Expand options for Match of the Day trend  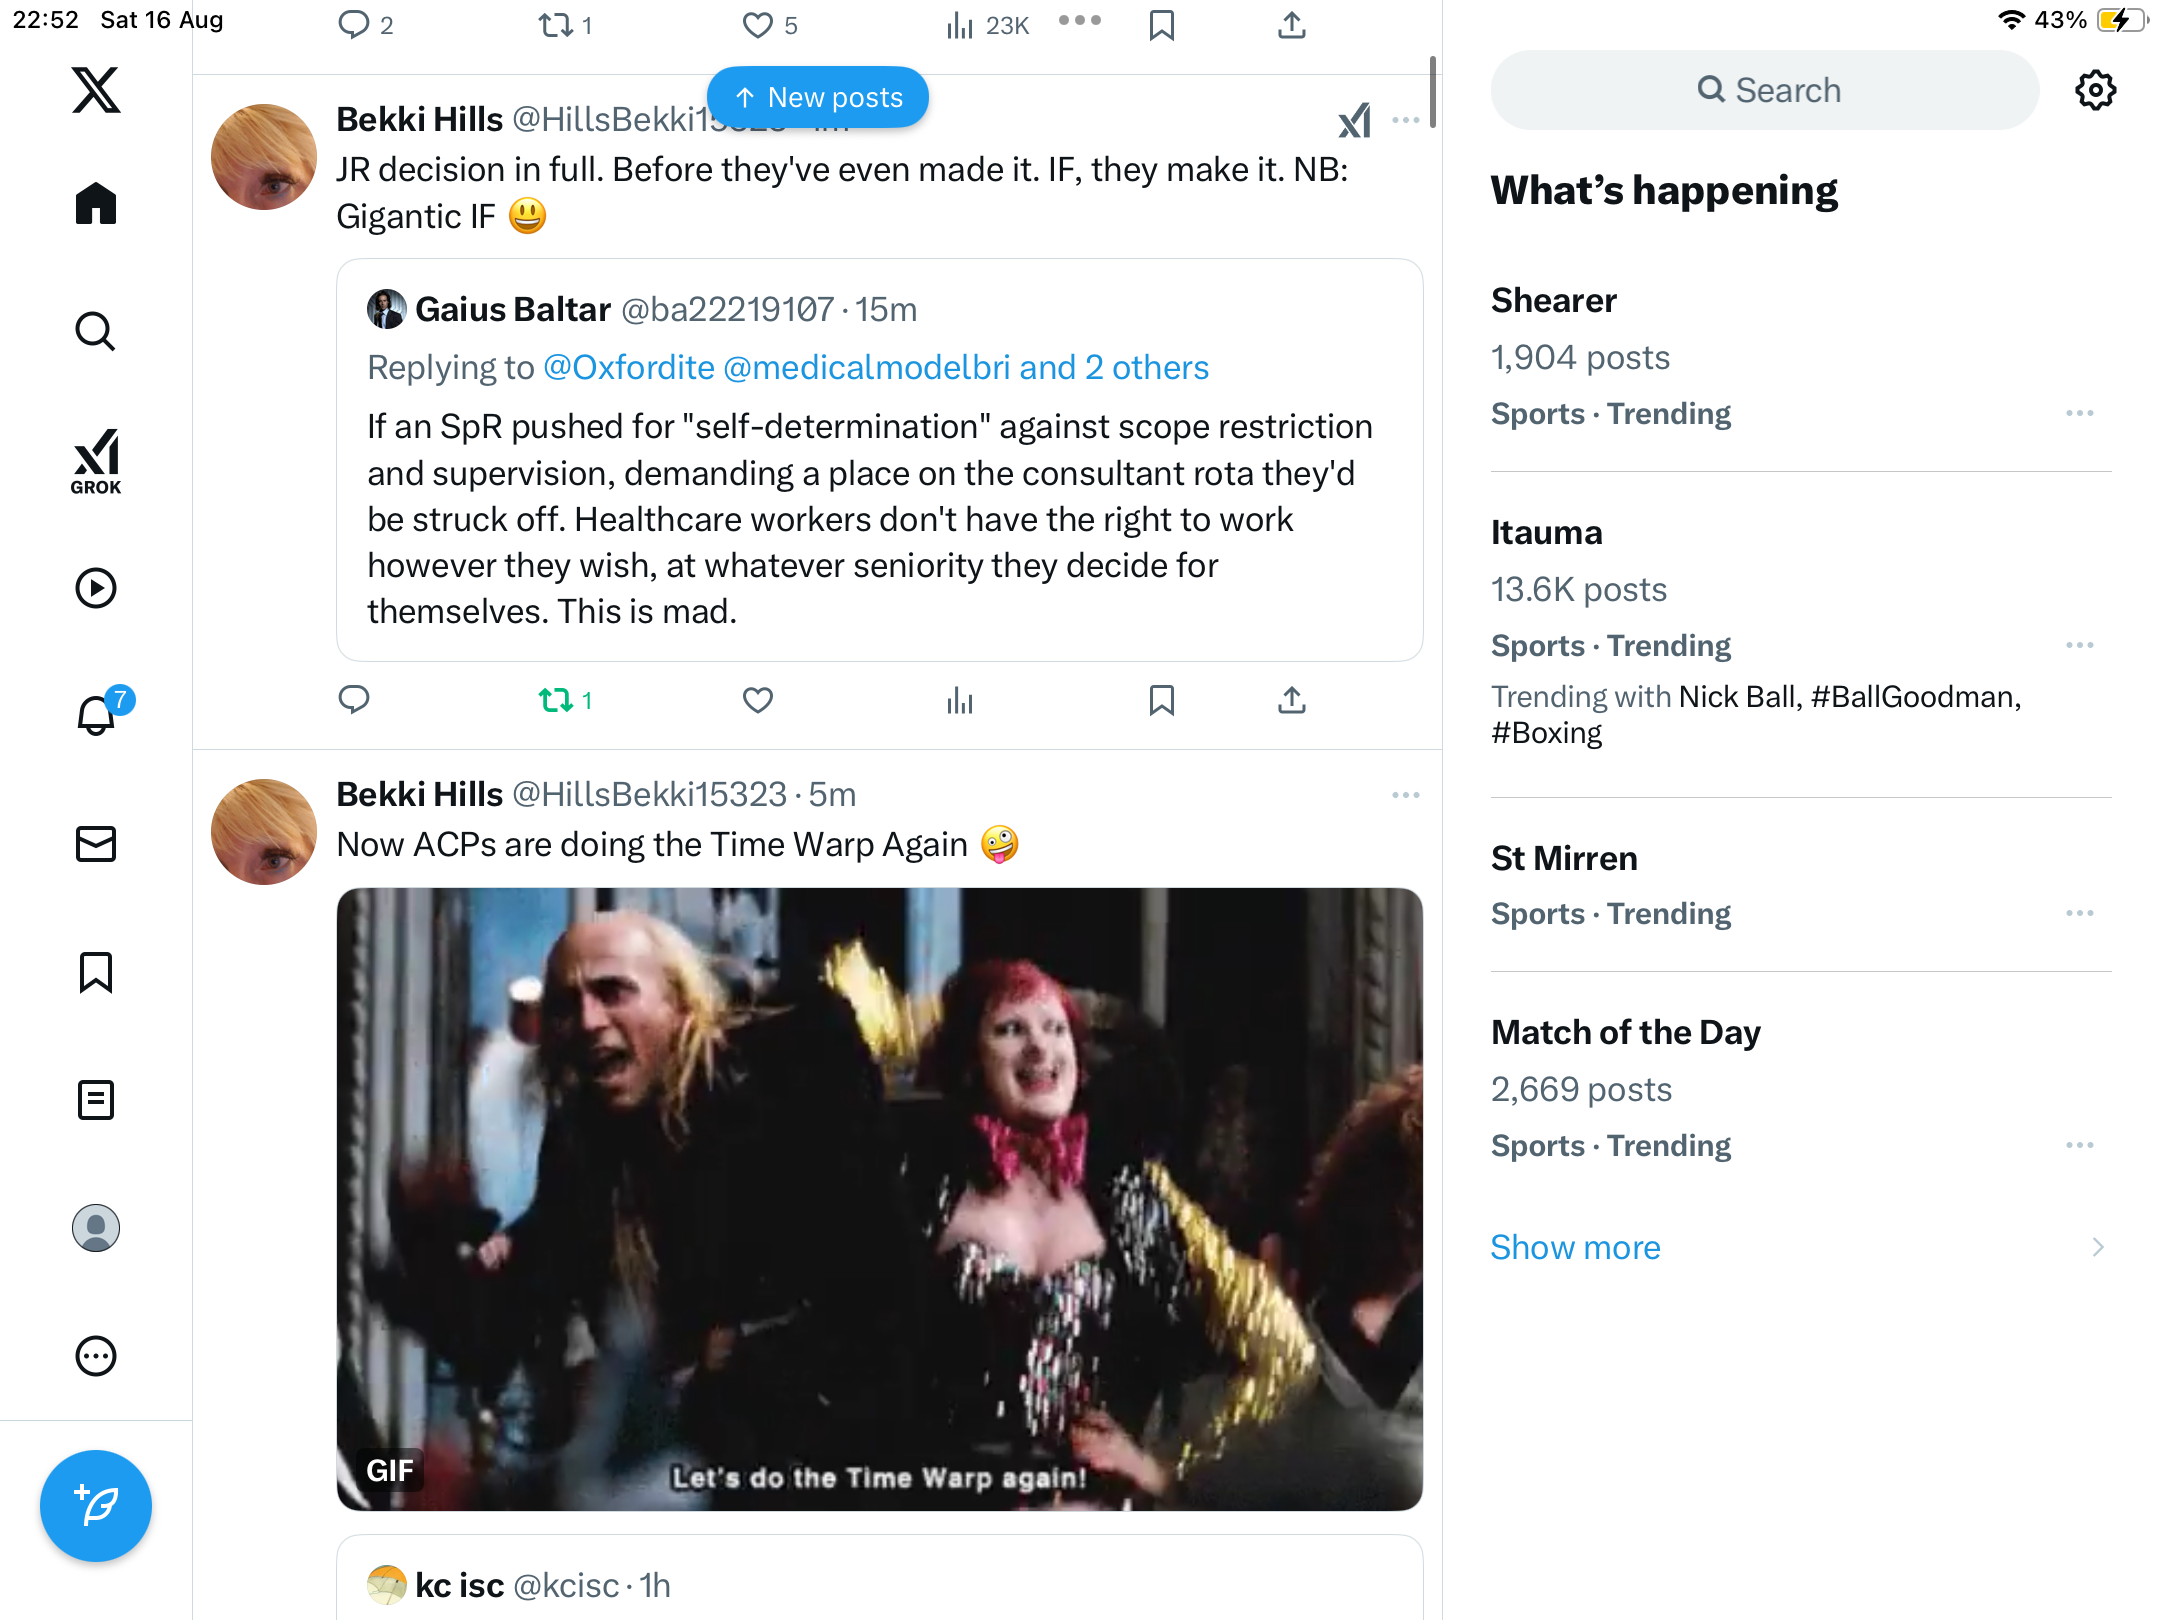click(2079, 1145)
